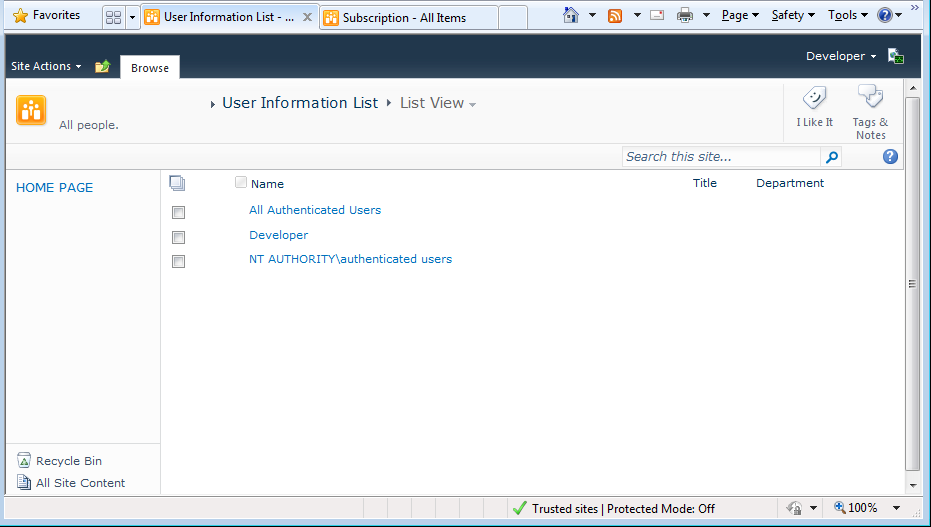The image size is (931, 527).
Task: Open the Page menu
Action: [740, 15]
